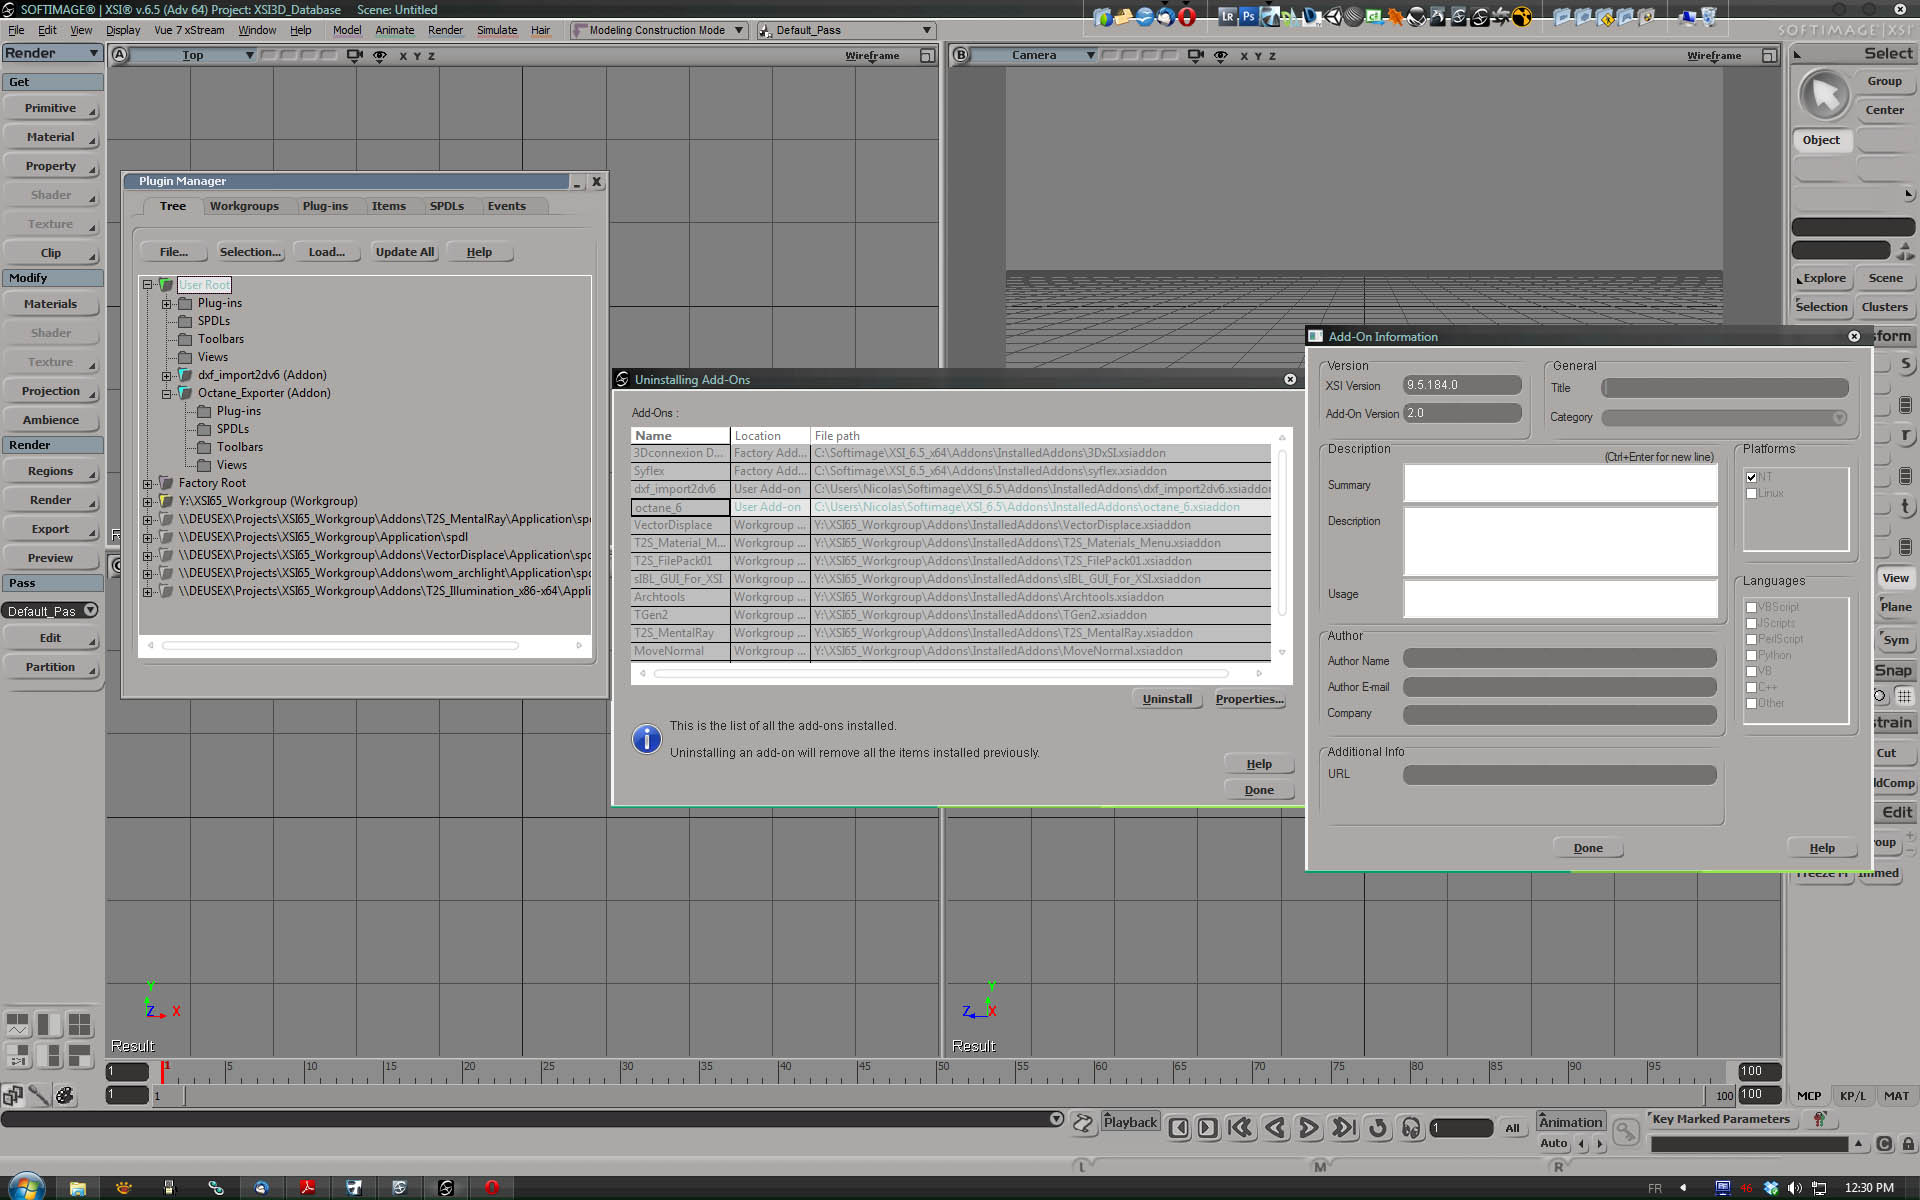Click Update All in Plugin Manager
Screen dimensions: 1920x1200
tap(405, 252)
